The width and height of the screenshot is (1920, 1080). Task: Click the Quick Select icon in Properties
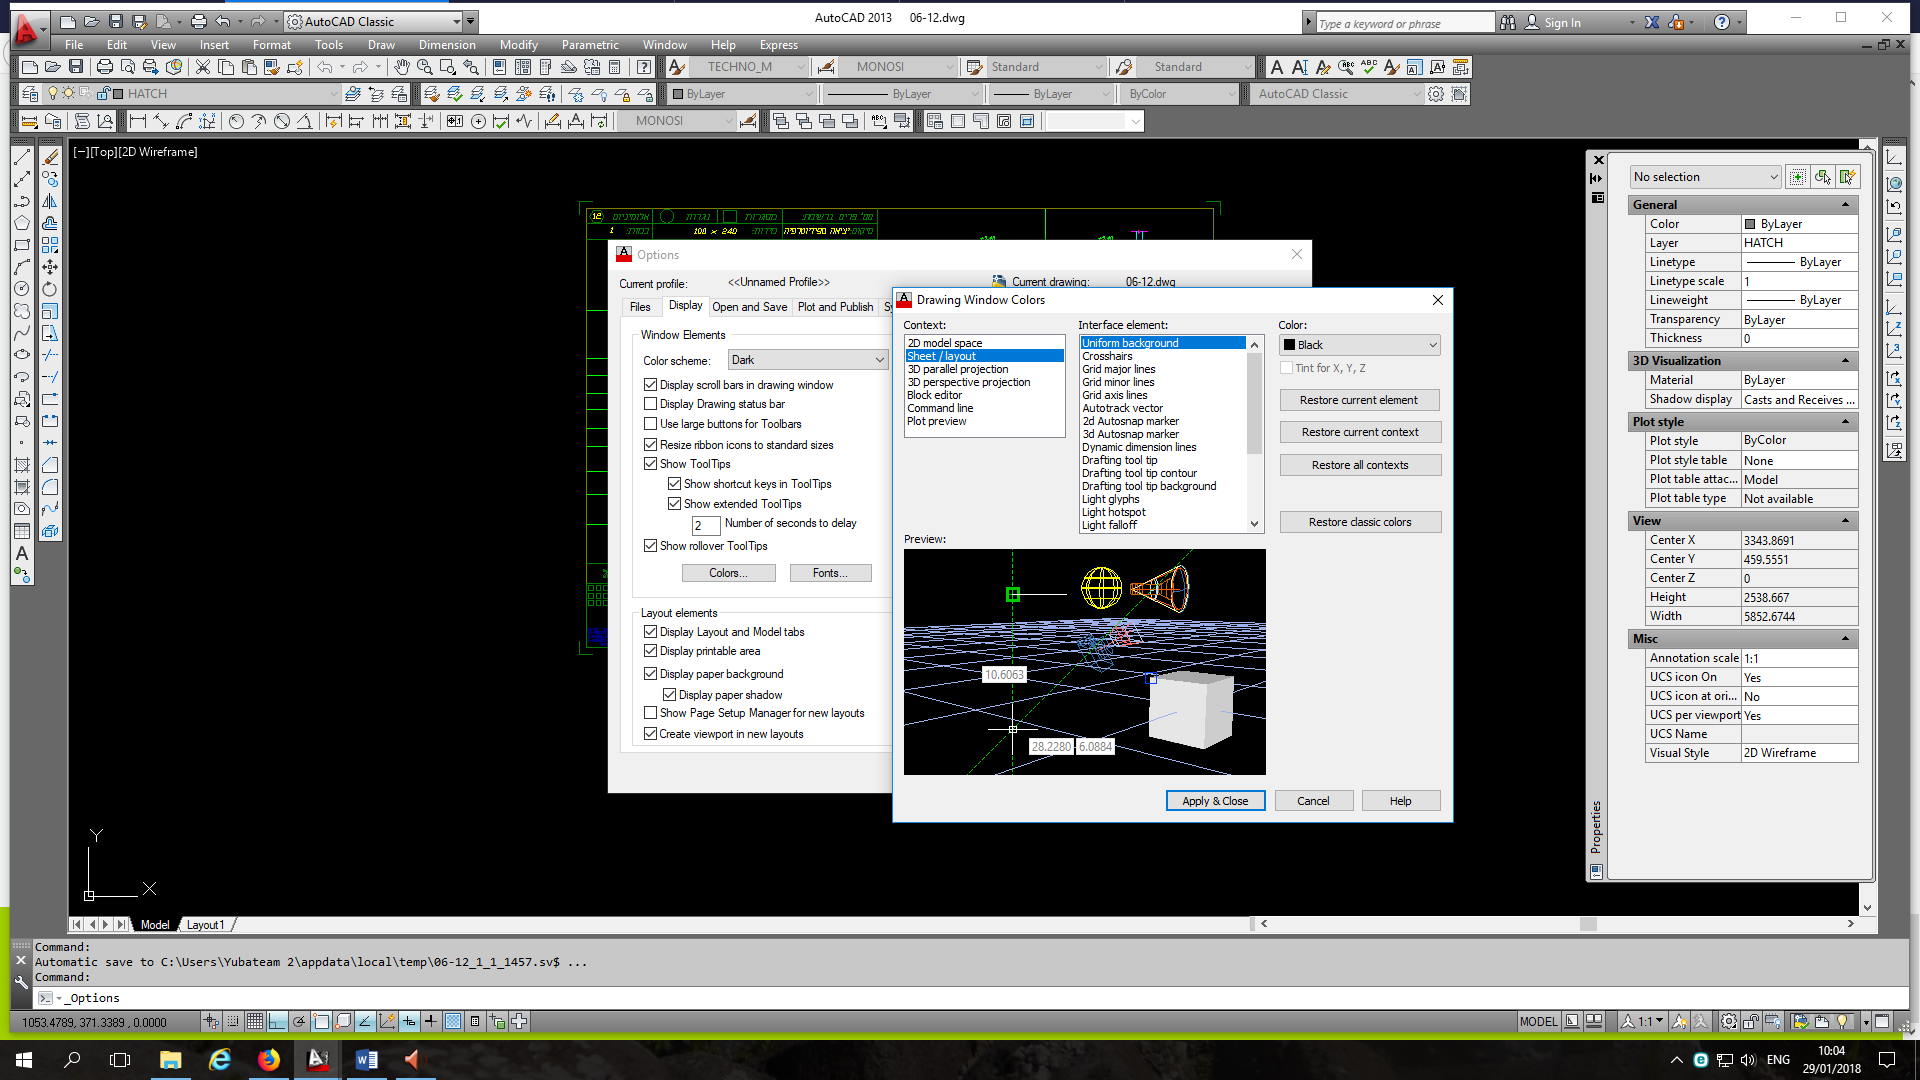pos(1847,177)
